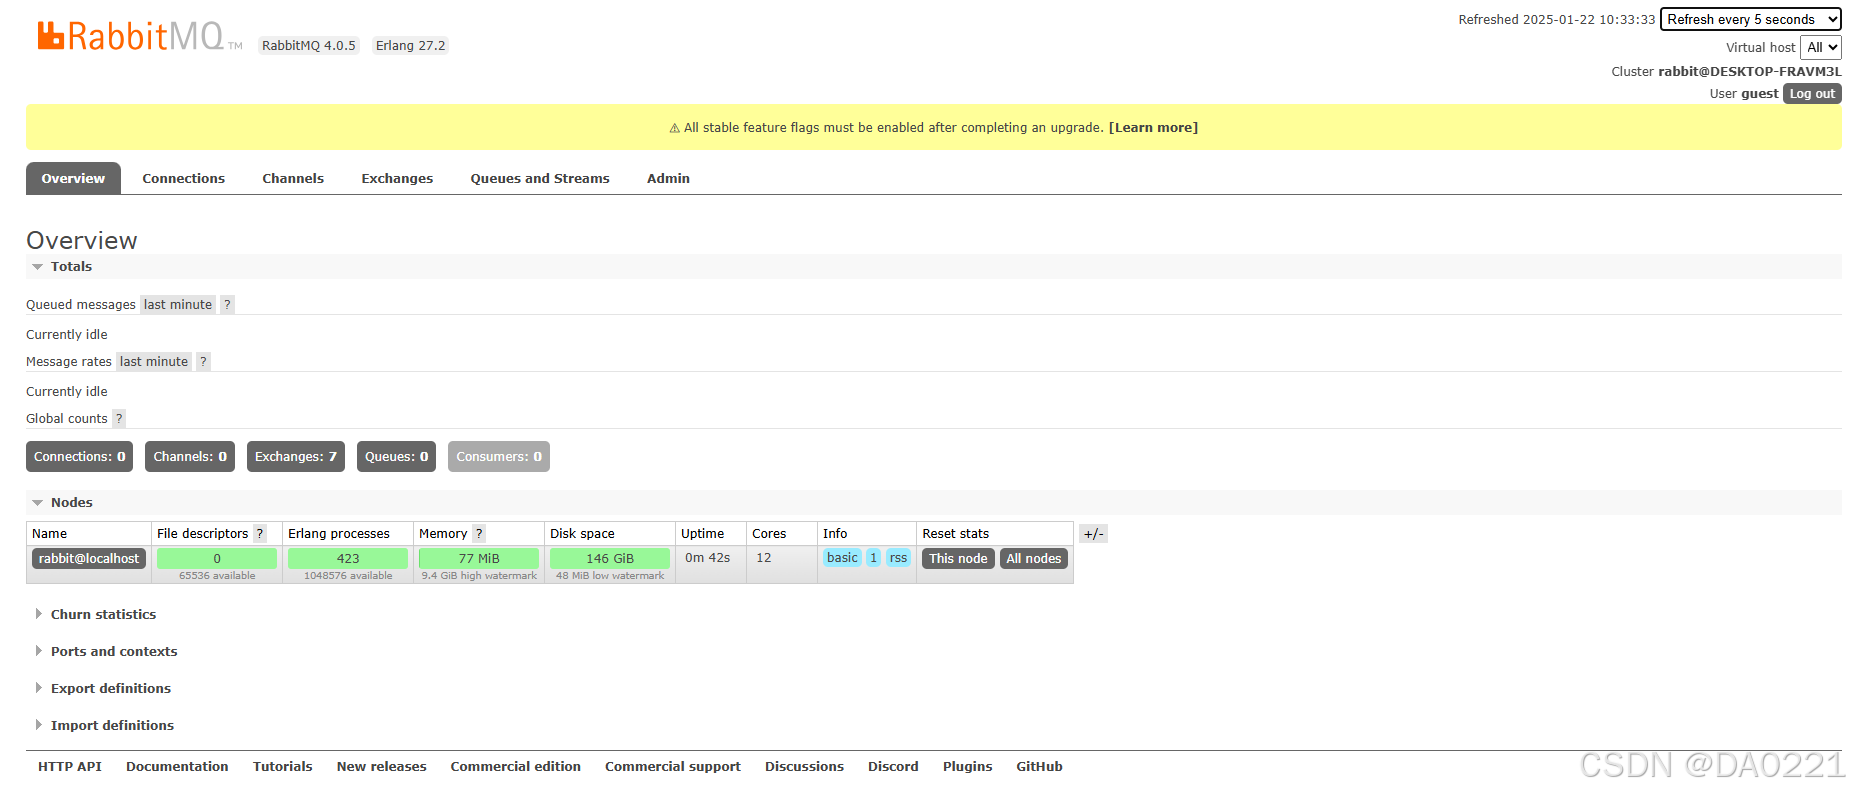The image size is (1850, 797).
Task: Open help for File descriptors column
Action: point(260,534)
